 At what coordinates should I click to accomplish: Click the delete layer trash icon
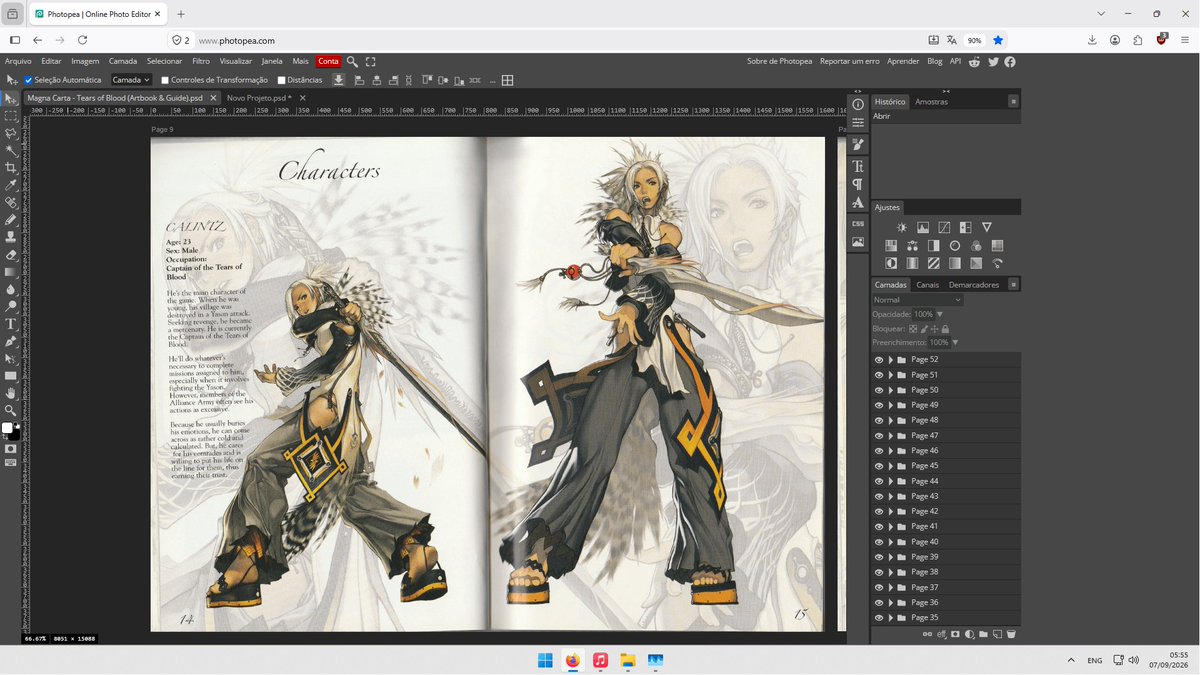pos(1011,634)
